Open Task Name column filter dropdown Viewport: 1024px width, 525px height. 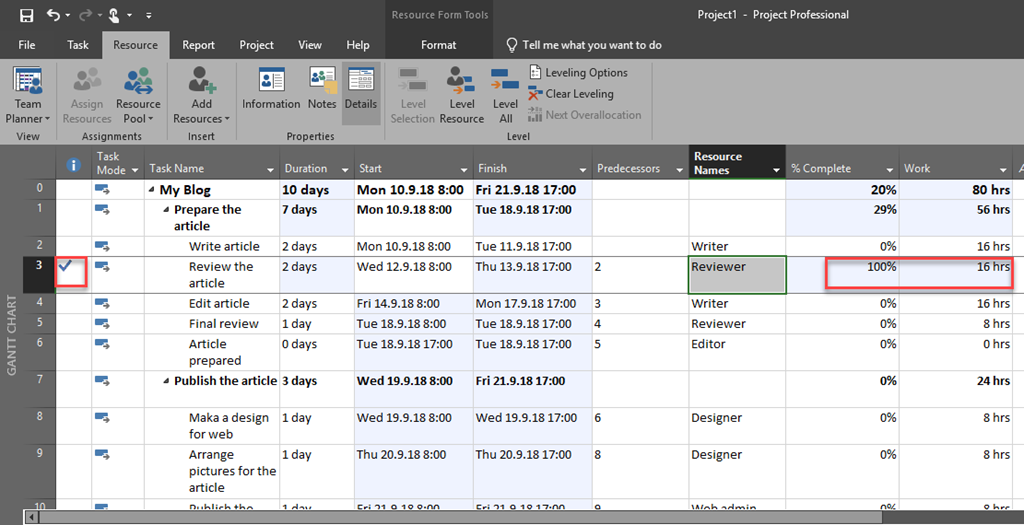(x=269, y=170)
